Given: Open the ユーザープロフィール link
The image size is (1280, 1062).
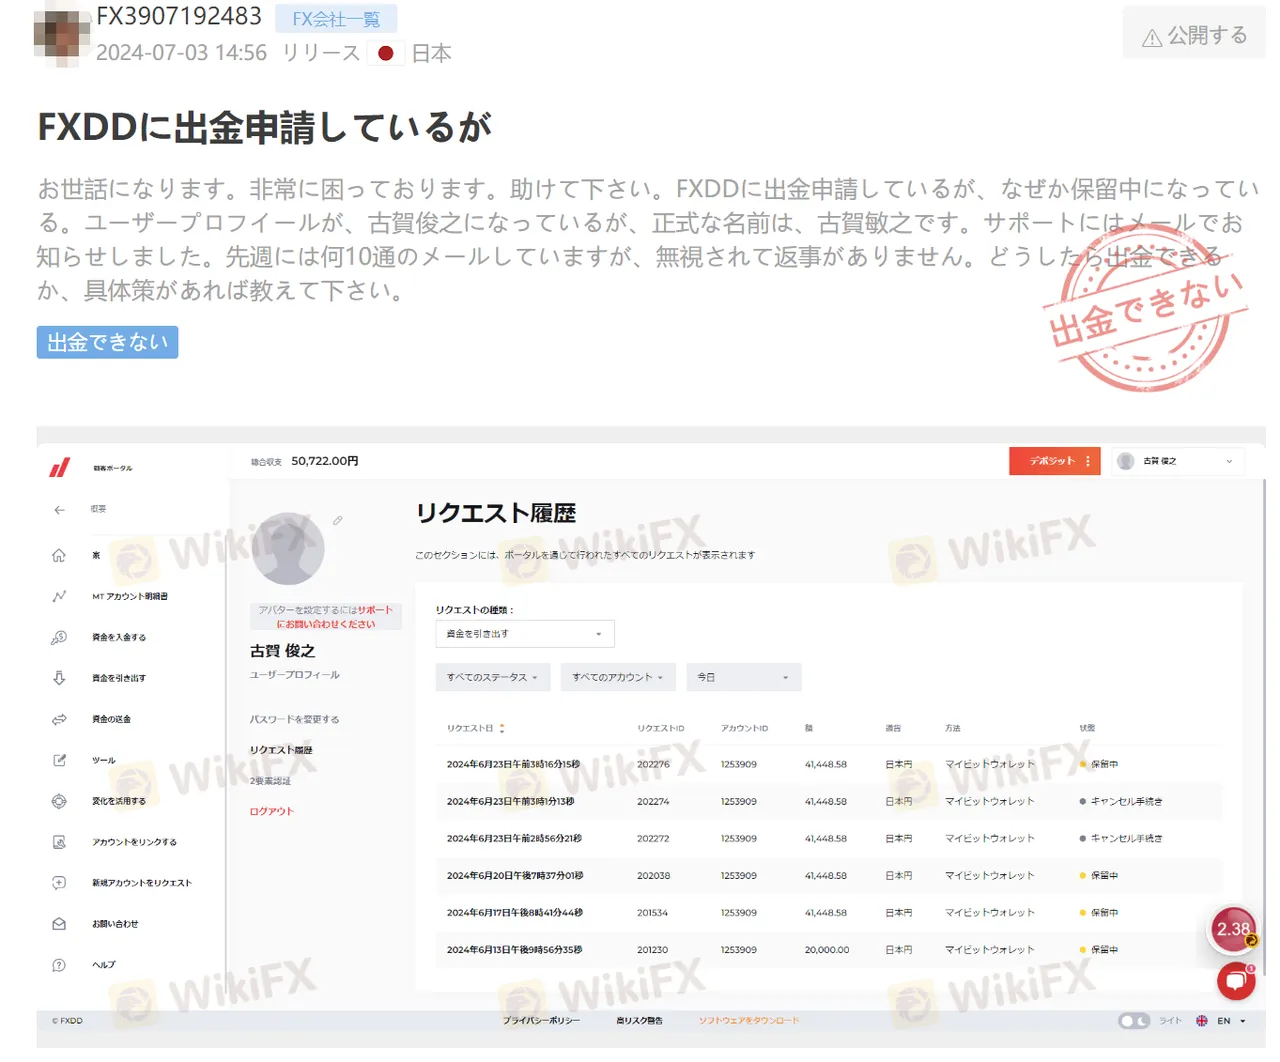Looking at the screenshot, I should coord(295,675).
